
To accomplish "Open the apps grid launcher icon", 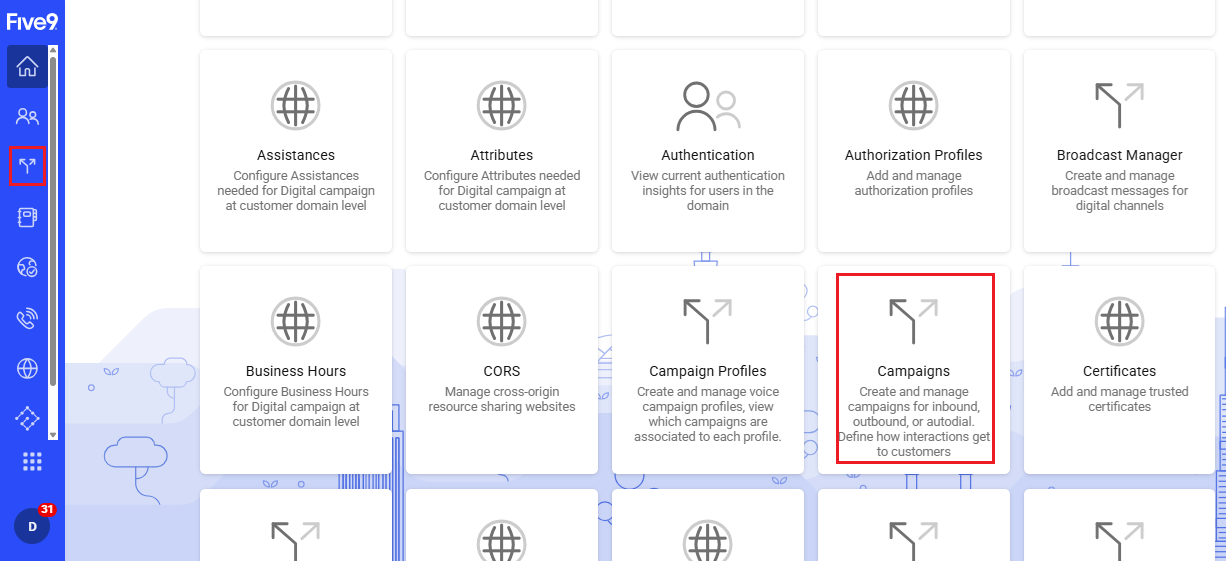I will (32, 461).
